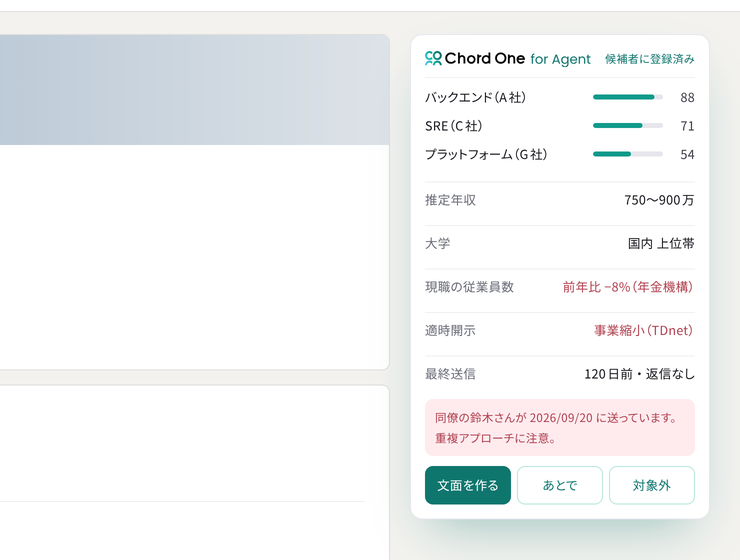Select the SRE(C社) job row label
Screen dimensions: 740x560
(454, 126)
